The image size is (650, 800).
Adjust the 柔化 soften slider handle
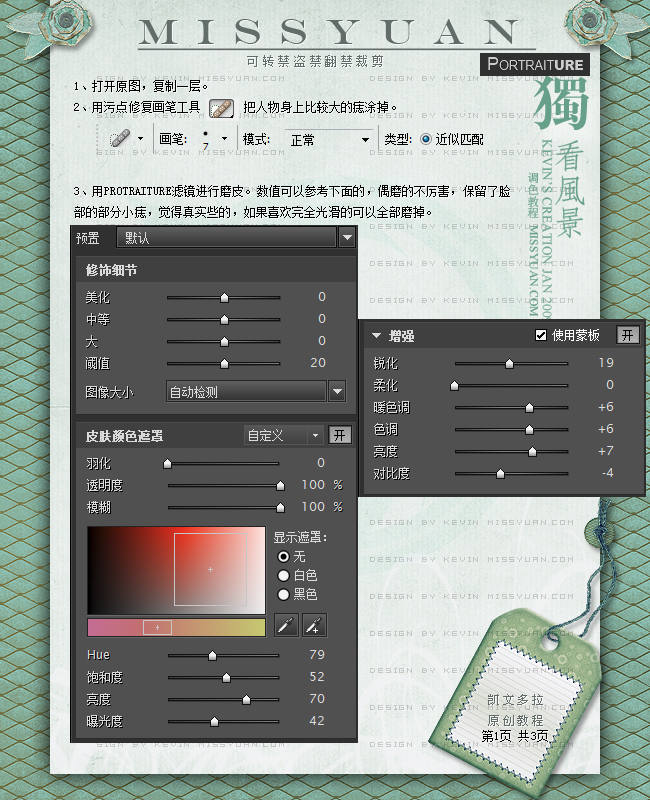[454, 386]
